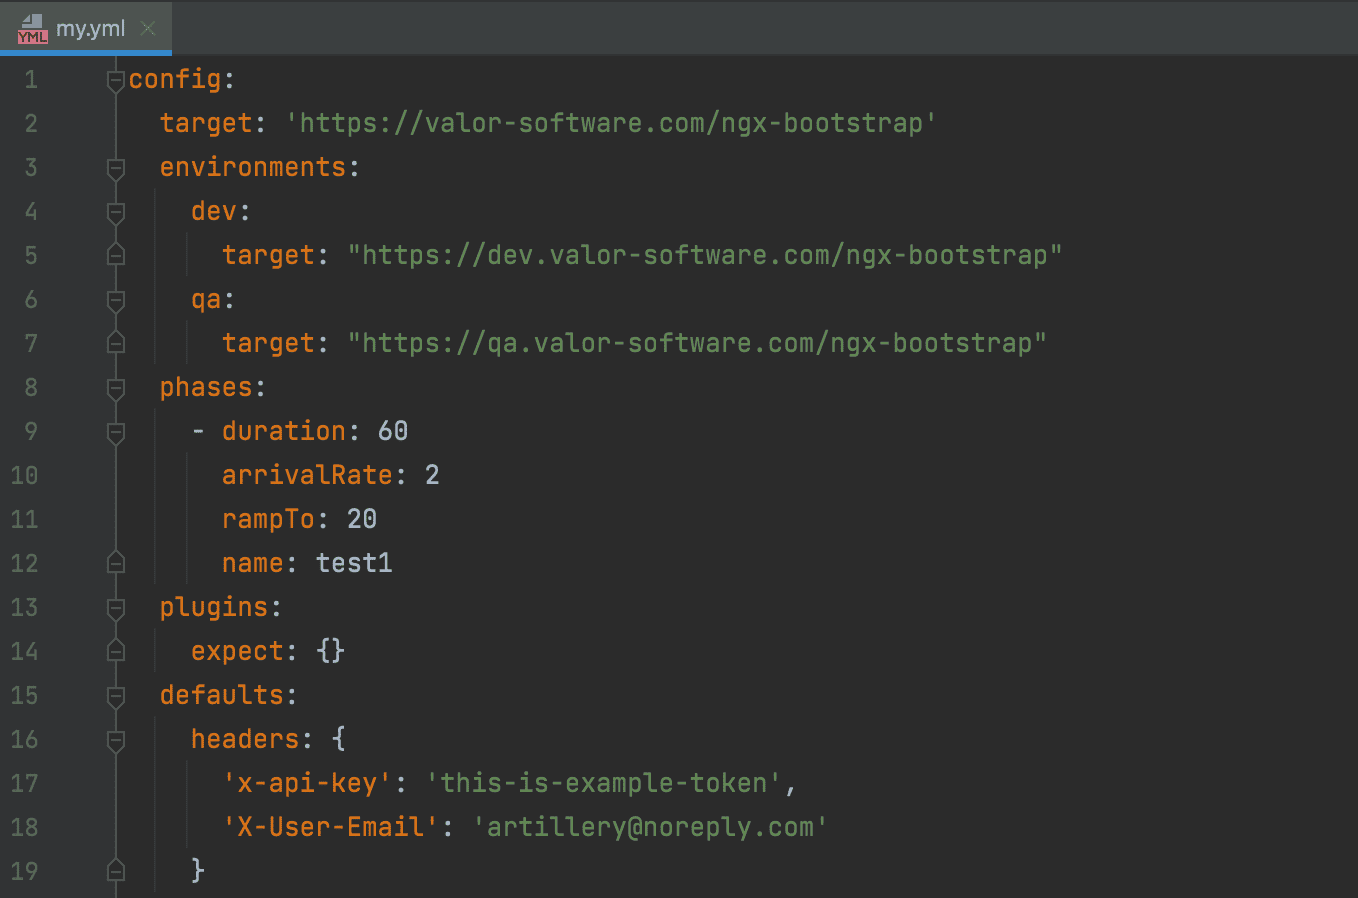The image size is (1358, 898).
Task: Fold the qa block in gutter
Action: tap(116, 300)
